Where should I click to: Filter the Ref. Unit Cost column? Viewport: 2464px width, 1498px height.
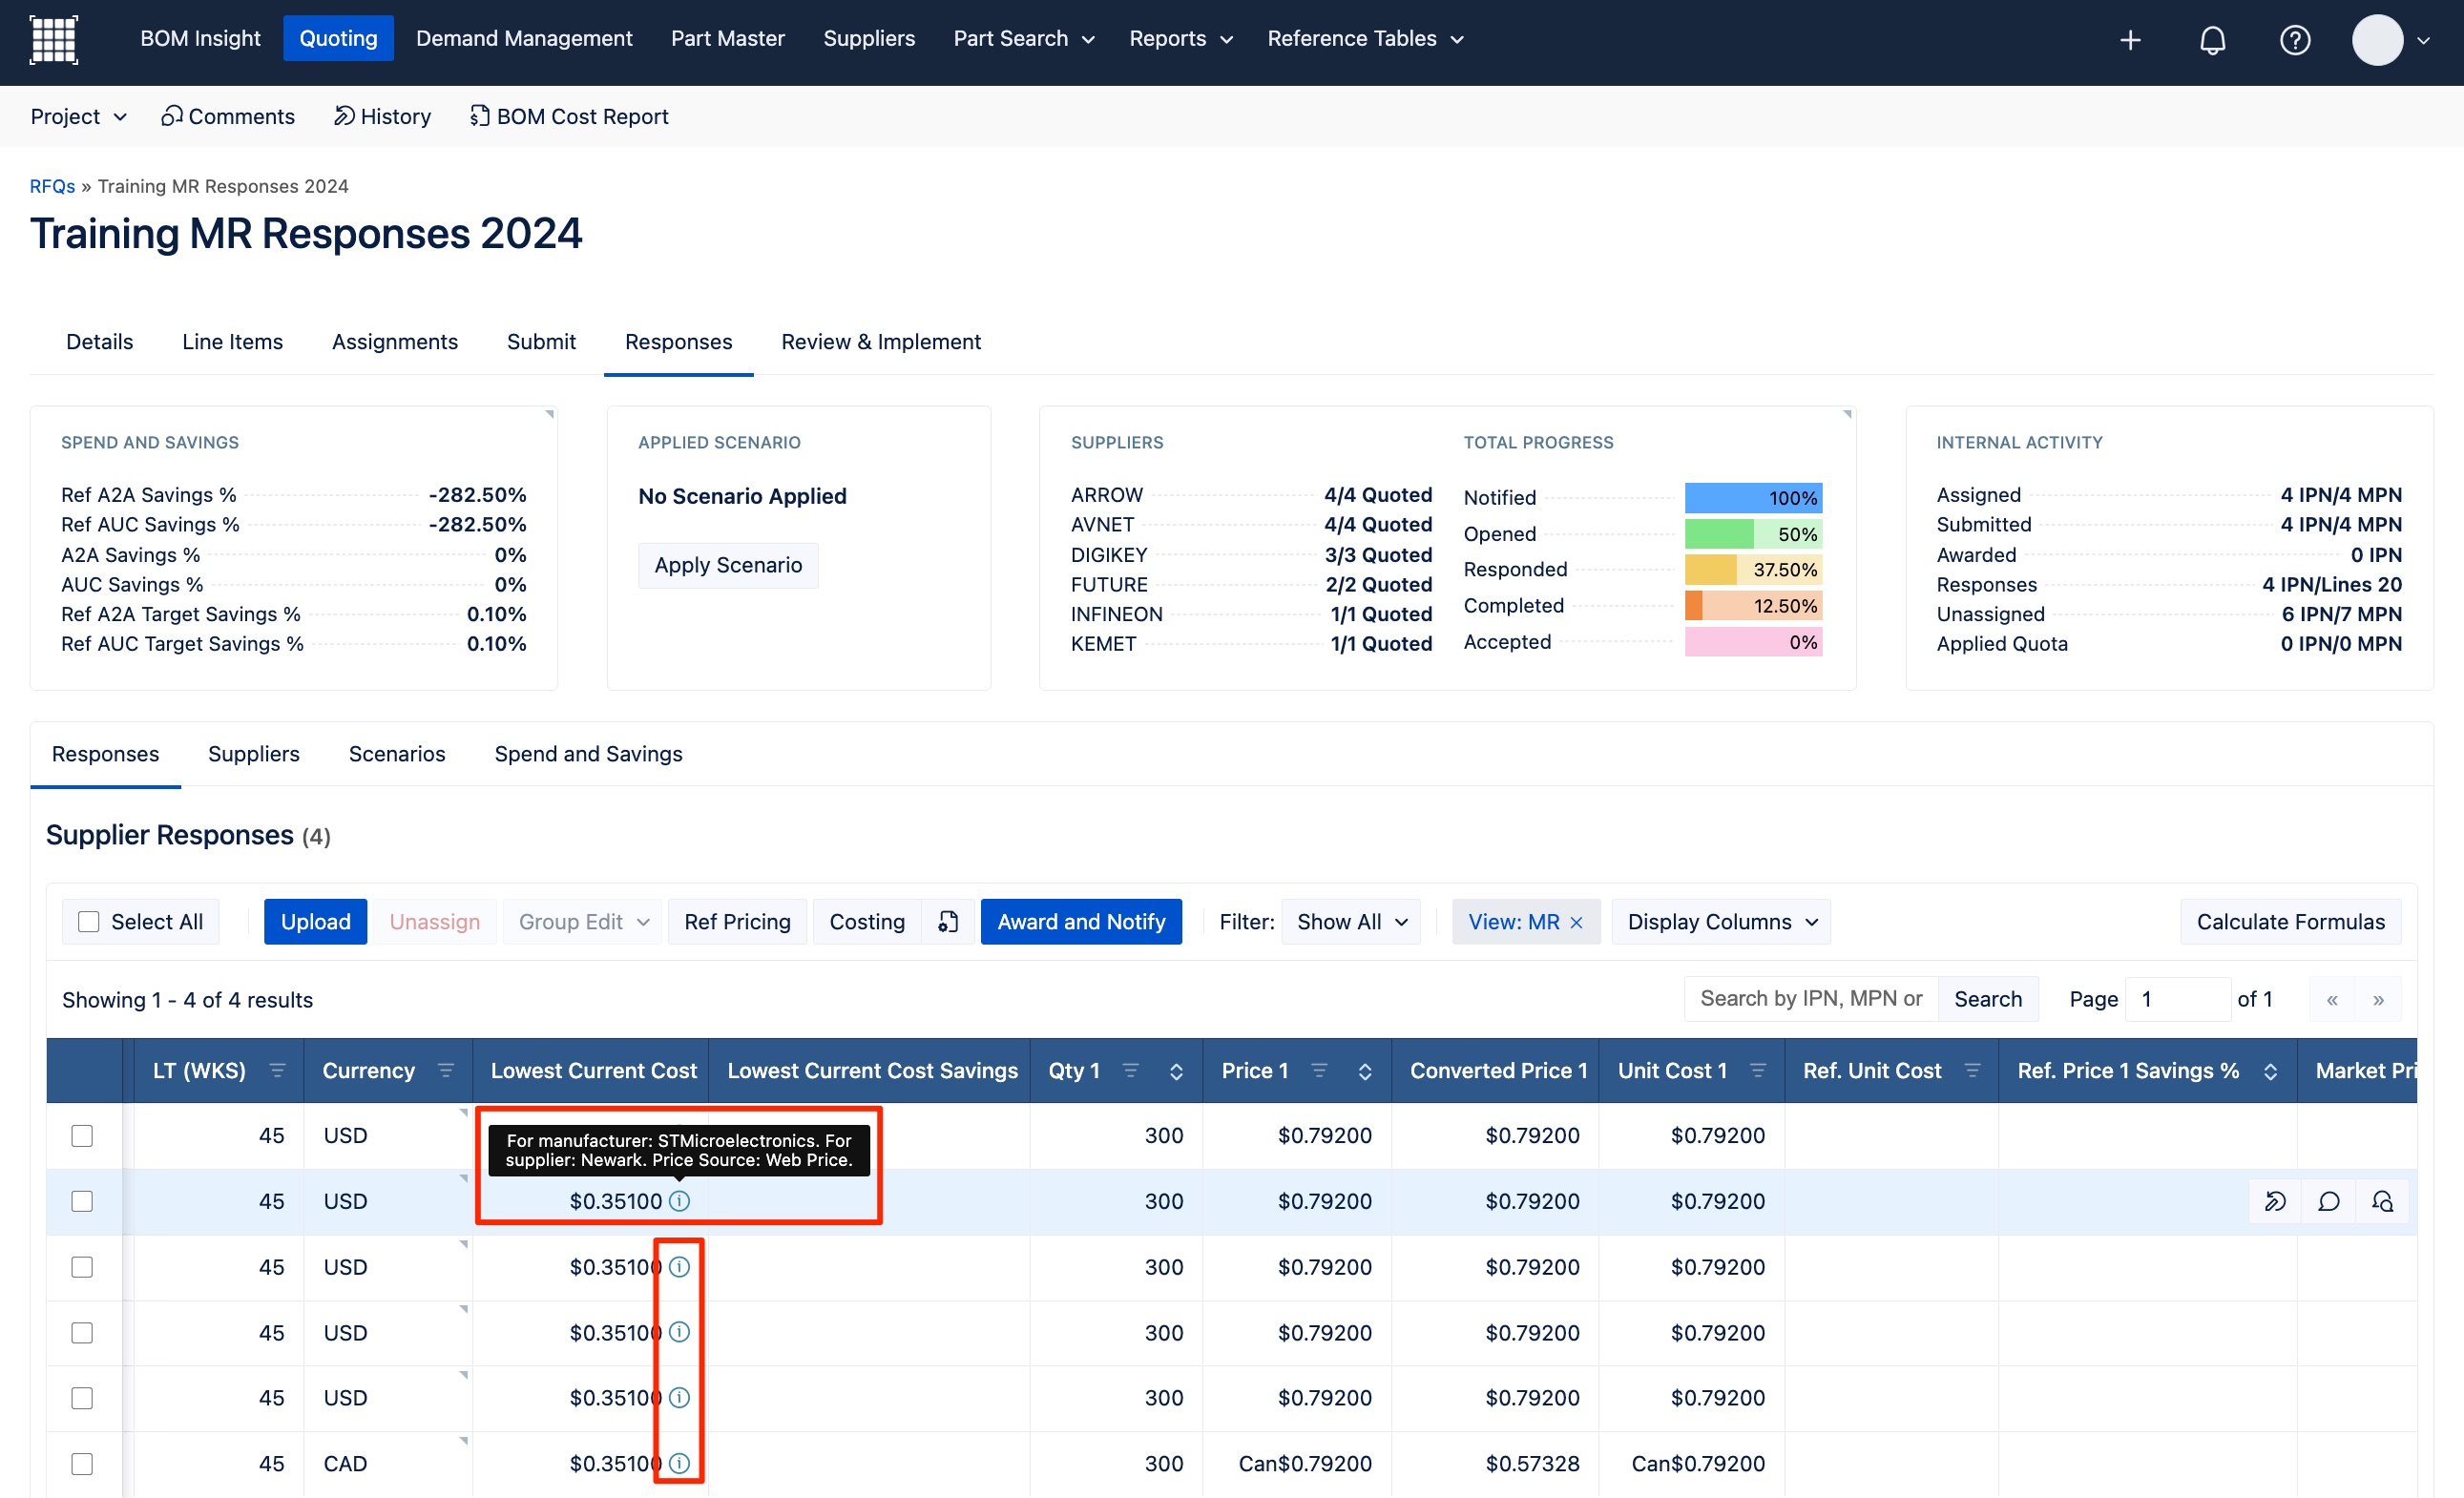1972,1070
